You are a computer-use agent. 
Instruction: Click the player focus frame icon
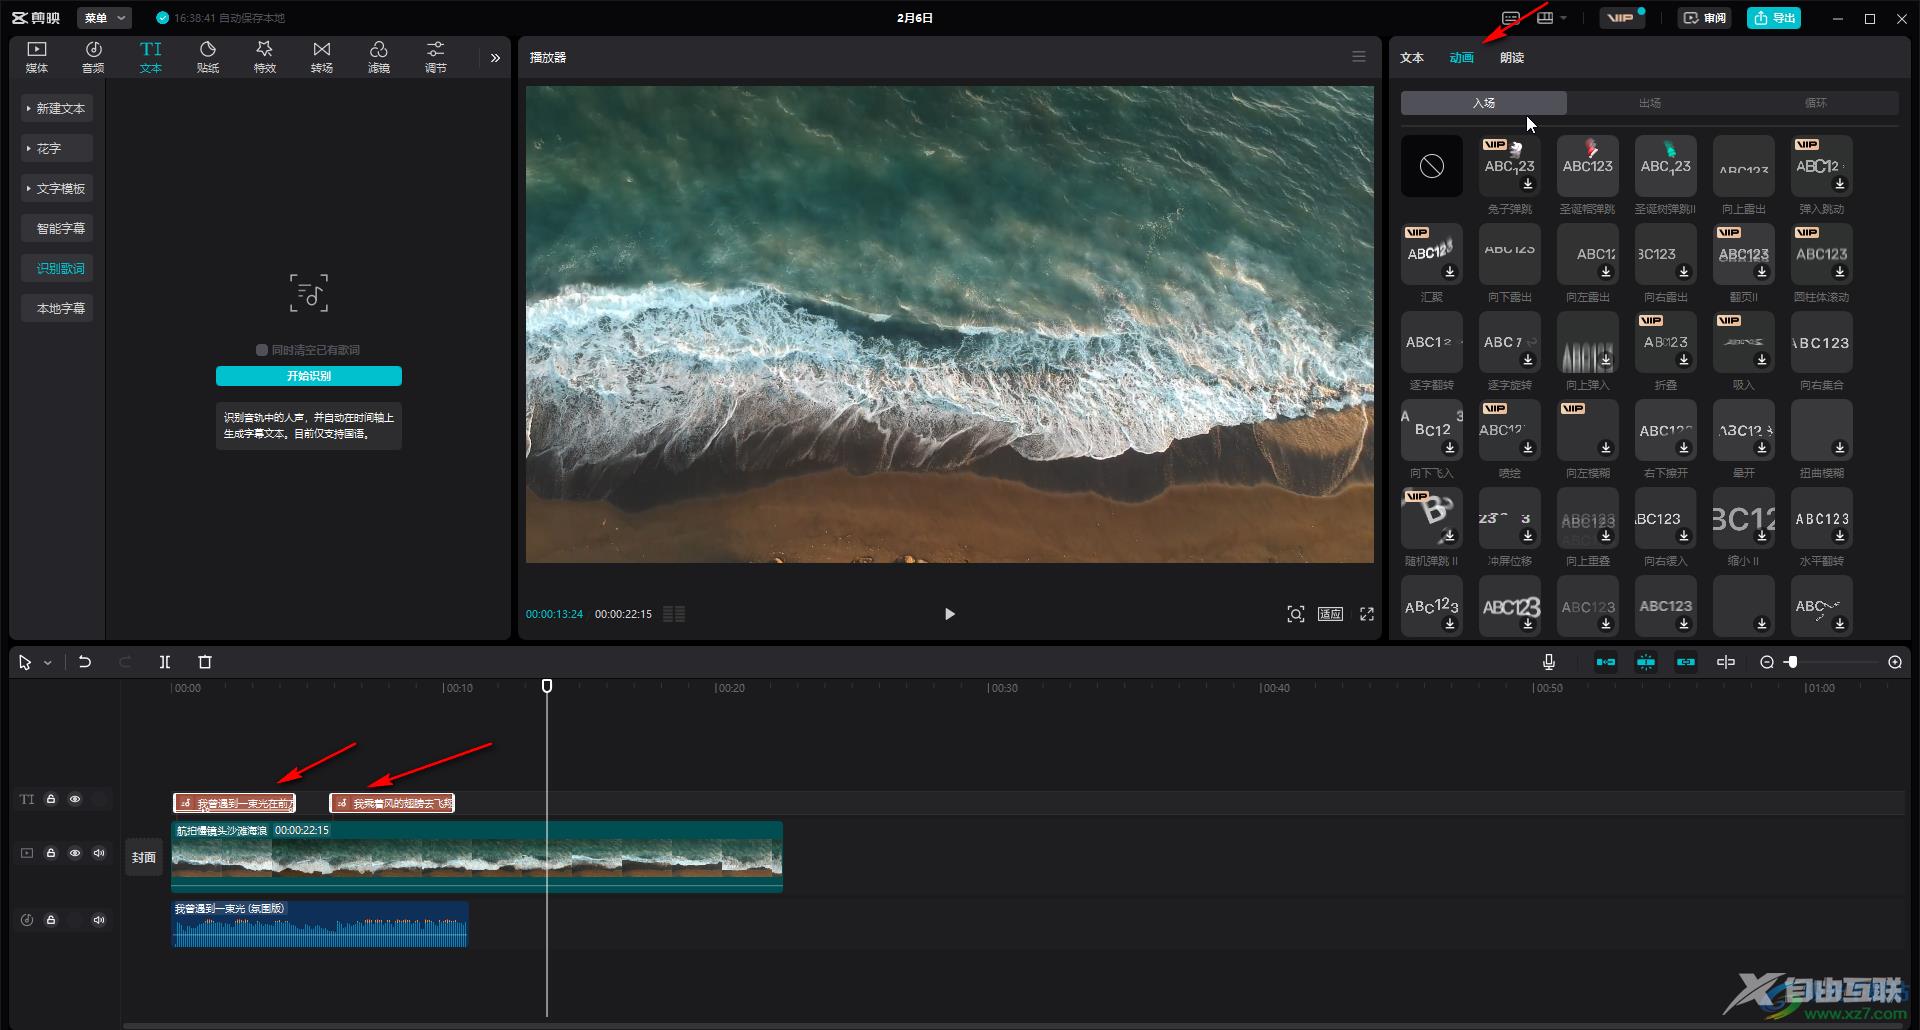1296,614
